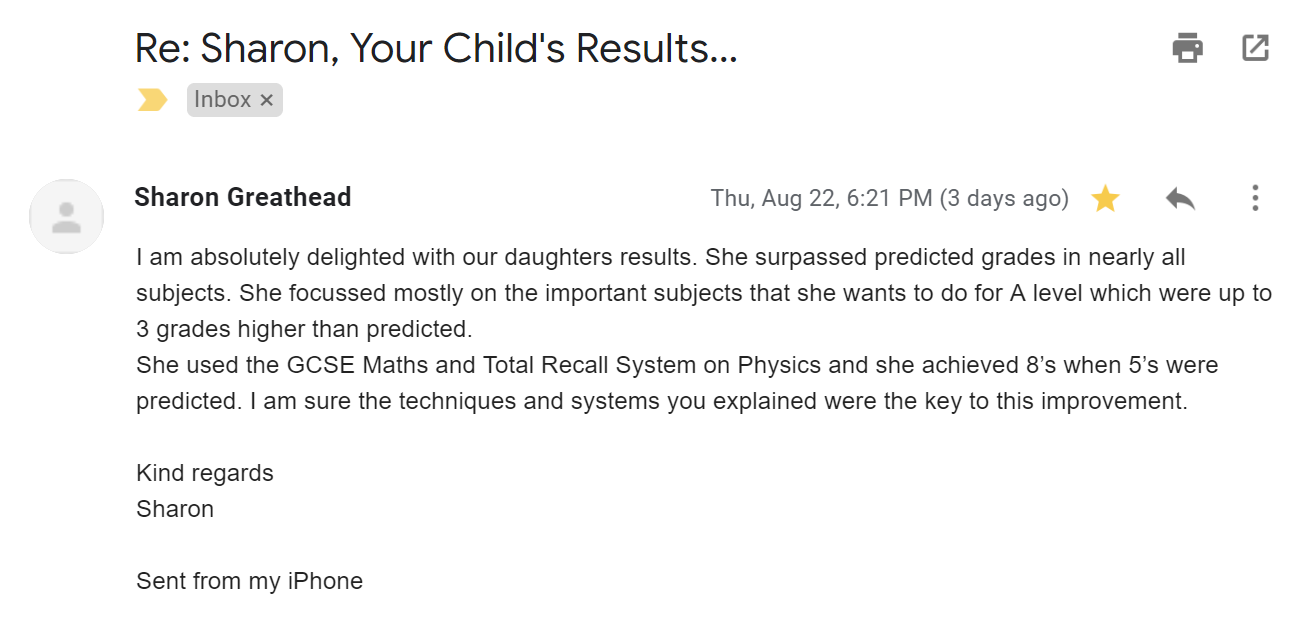Click the email subject heading
Screen dimensions: 1300x625
pos(436,47)
